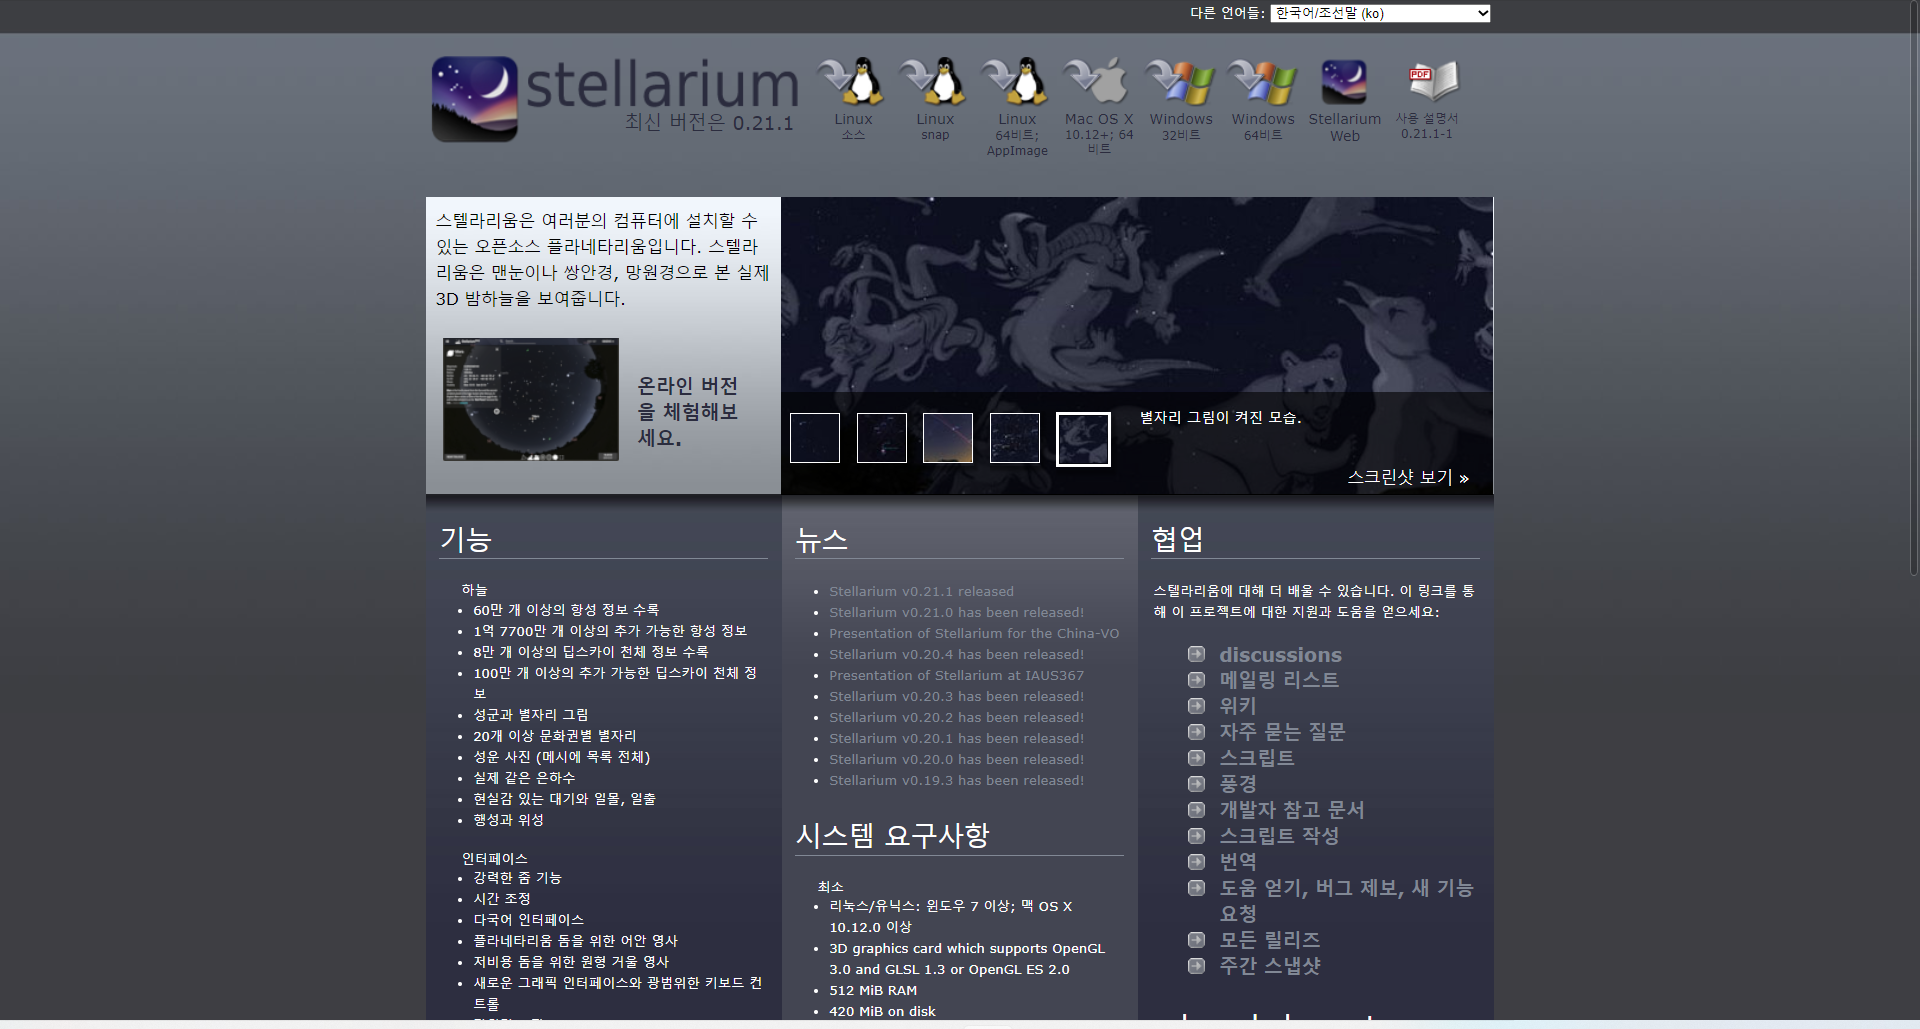Select the third screenshot thumbnail with sunset
Screen dimensions: 1920x1029
click(x=948, y=438)
